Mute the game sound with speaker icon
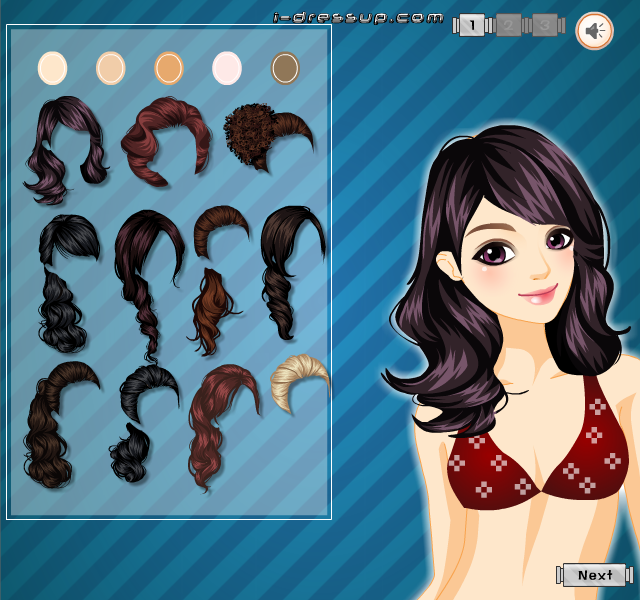Image resolution: width=640 pixels, height=600 pixels. click(x=594, y=31)
